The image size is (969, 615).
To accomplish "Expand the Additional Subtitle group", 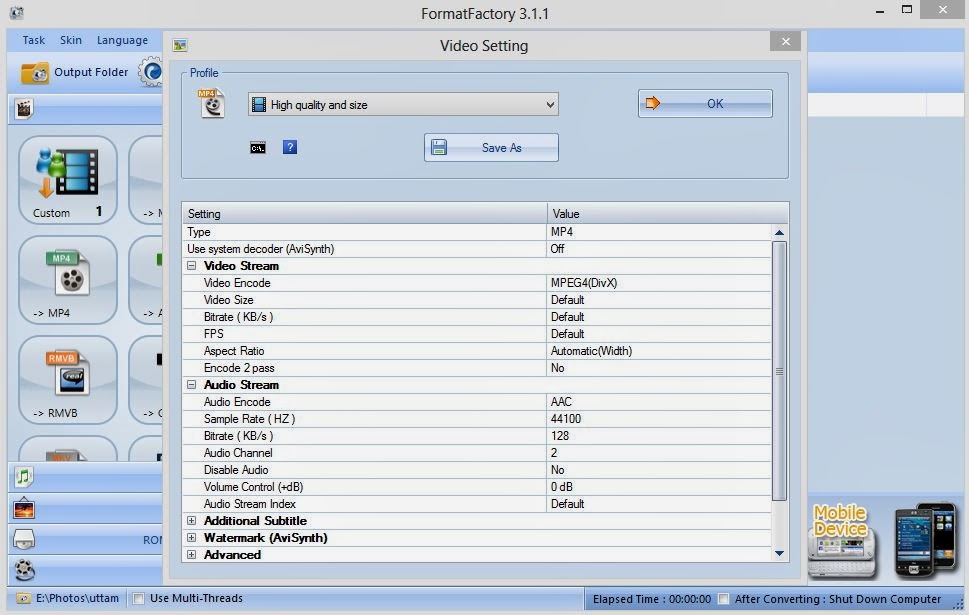I will [x=192, y=520].
